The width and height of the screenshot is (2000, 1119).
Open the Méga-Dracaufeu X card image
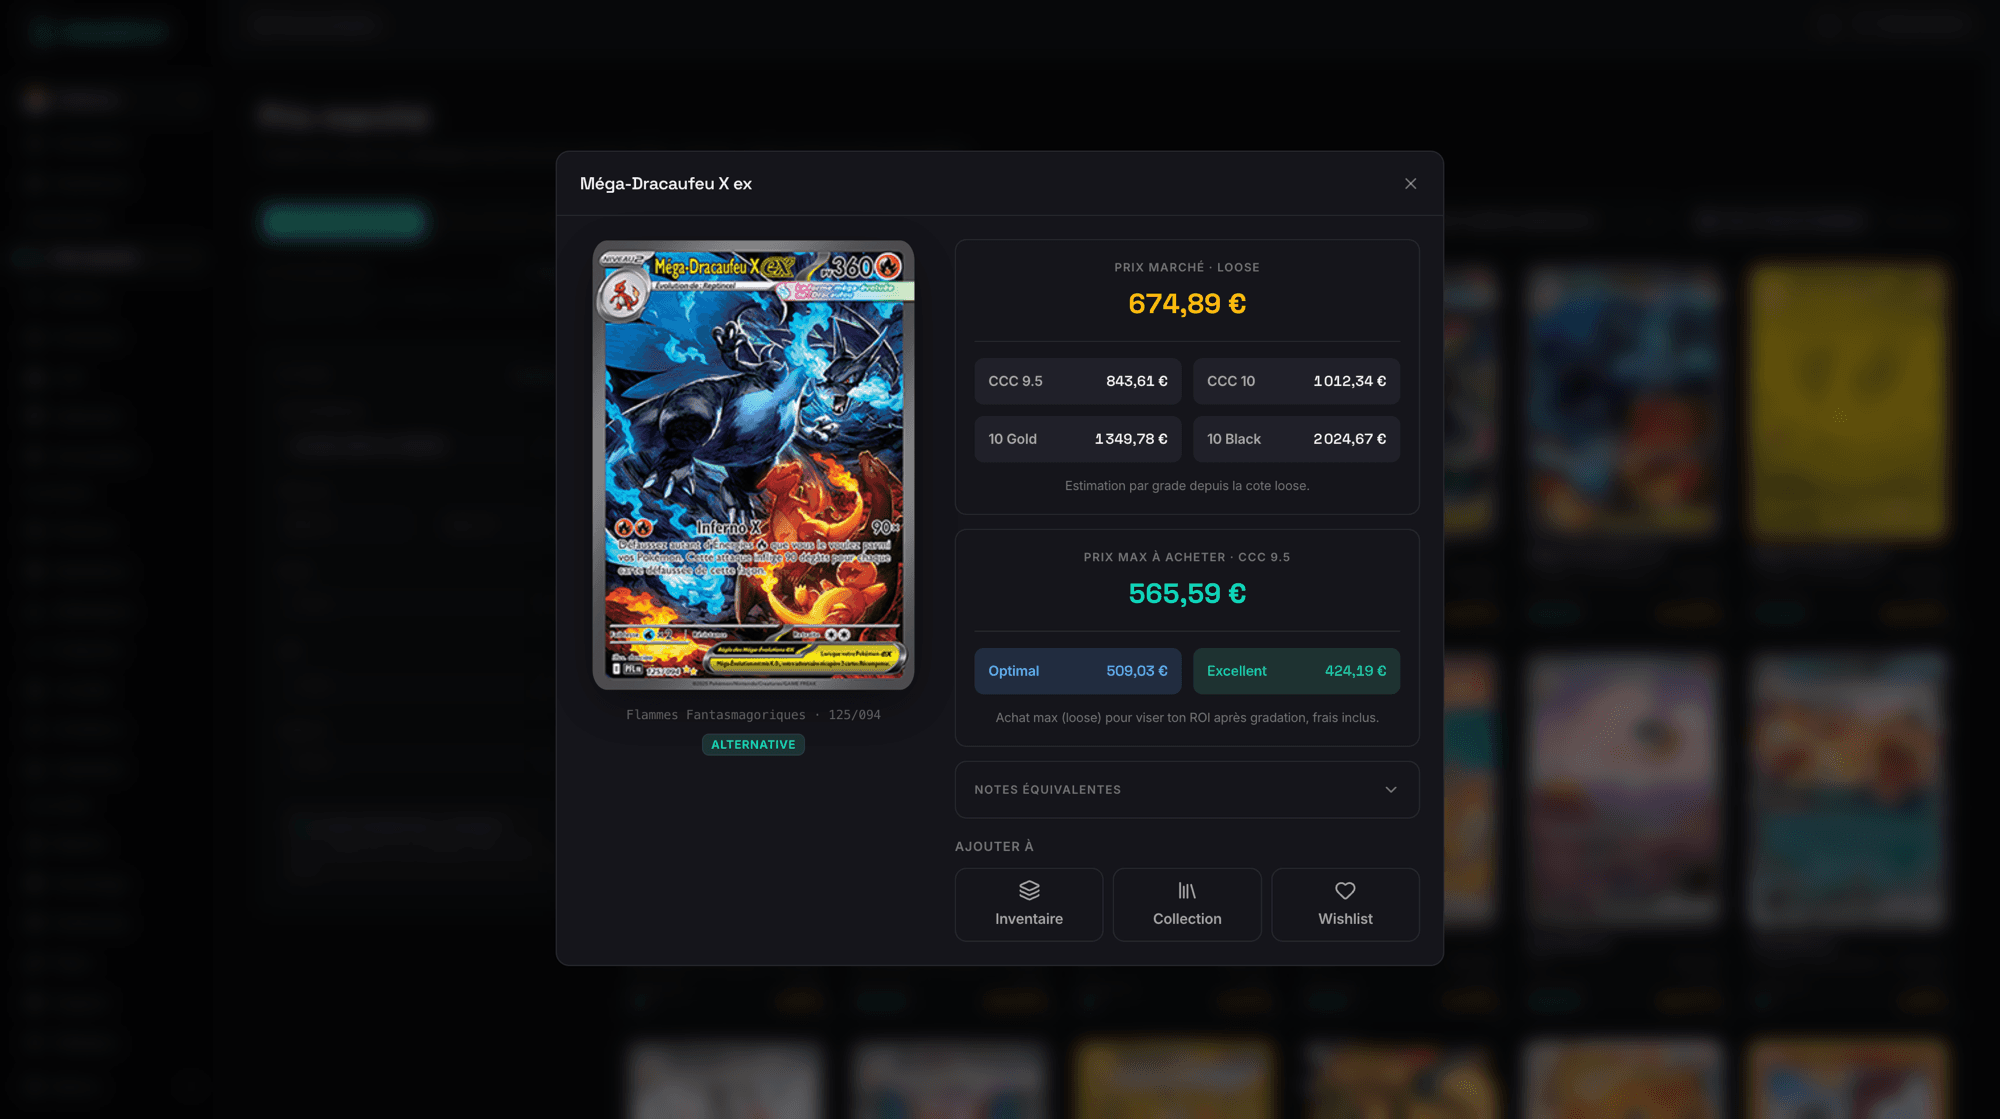pos(753,465)
